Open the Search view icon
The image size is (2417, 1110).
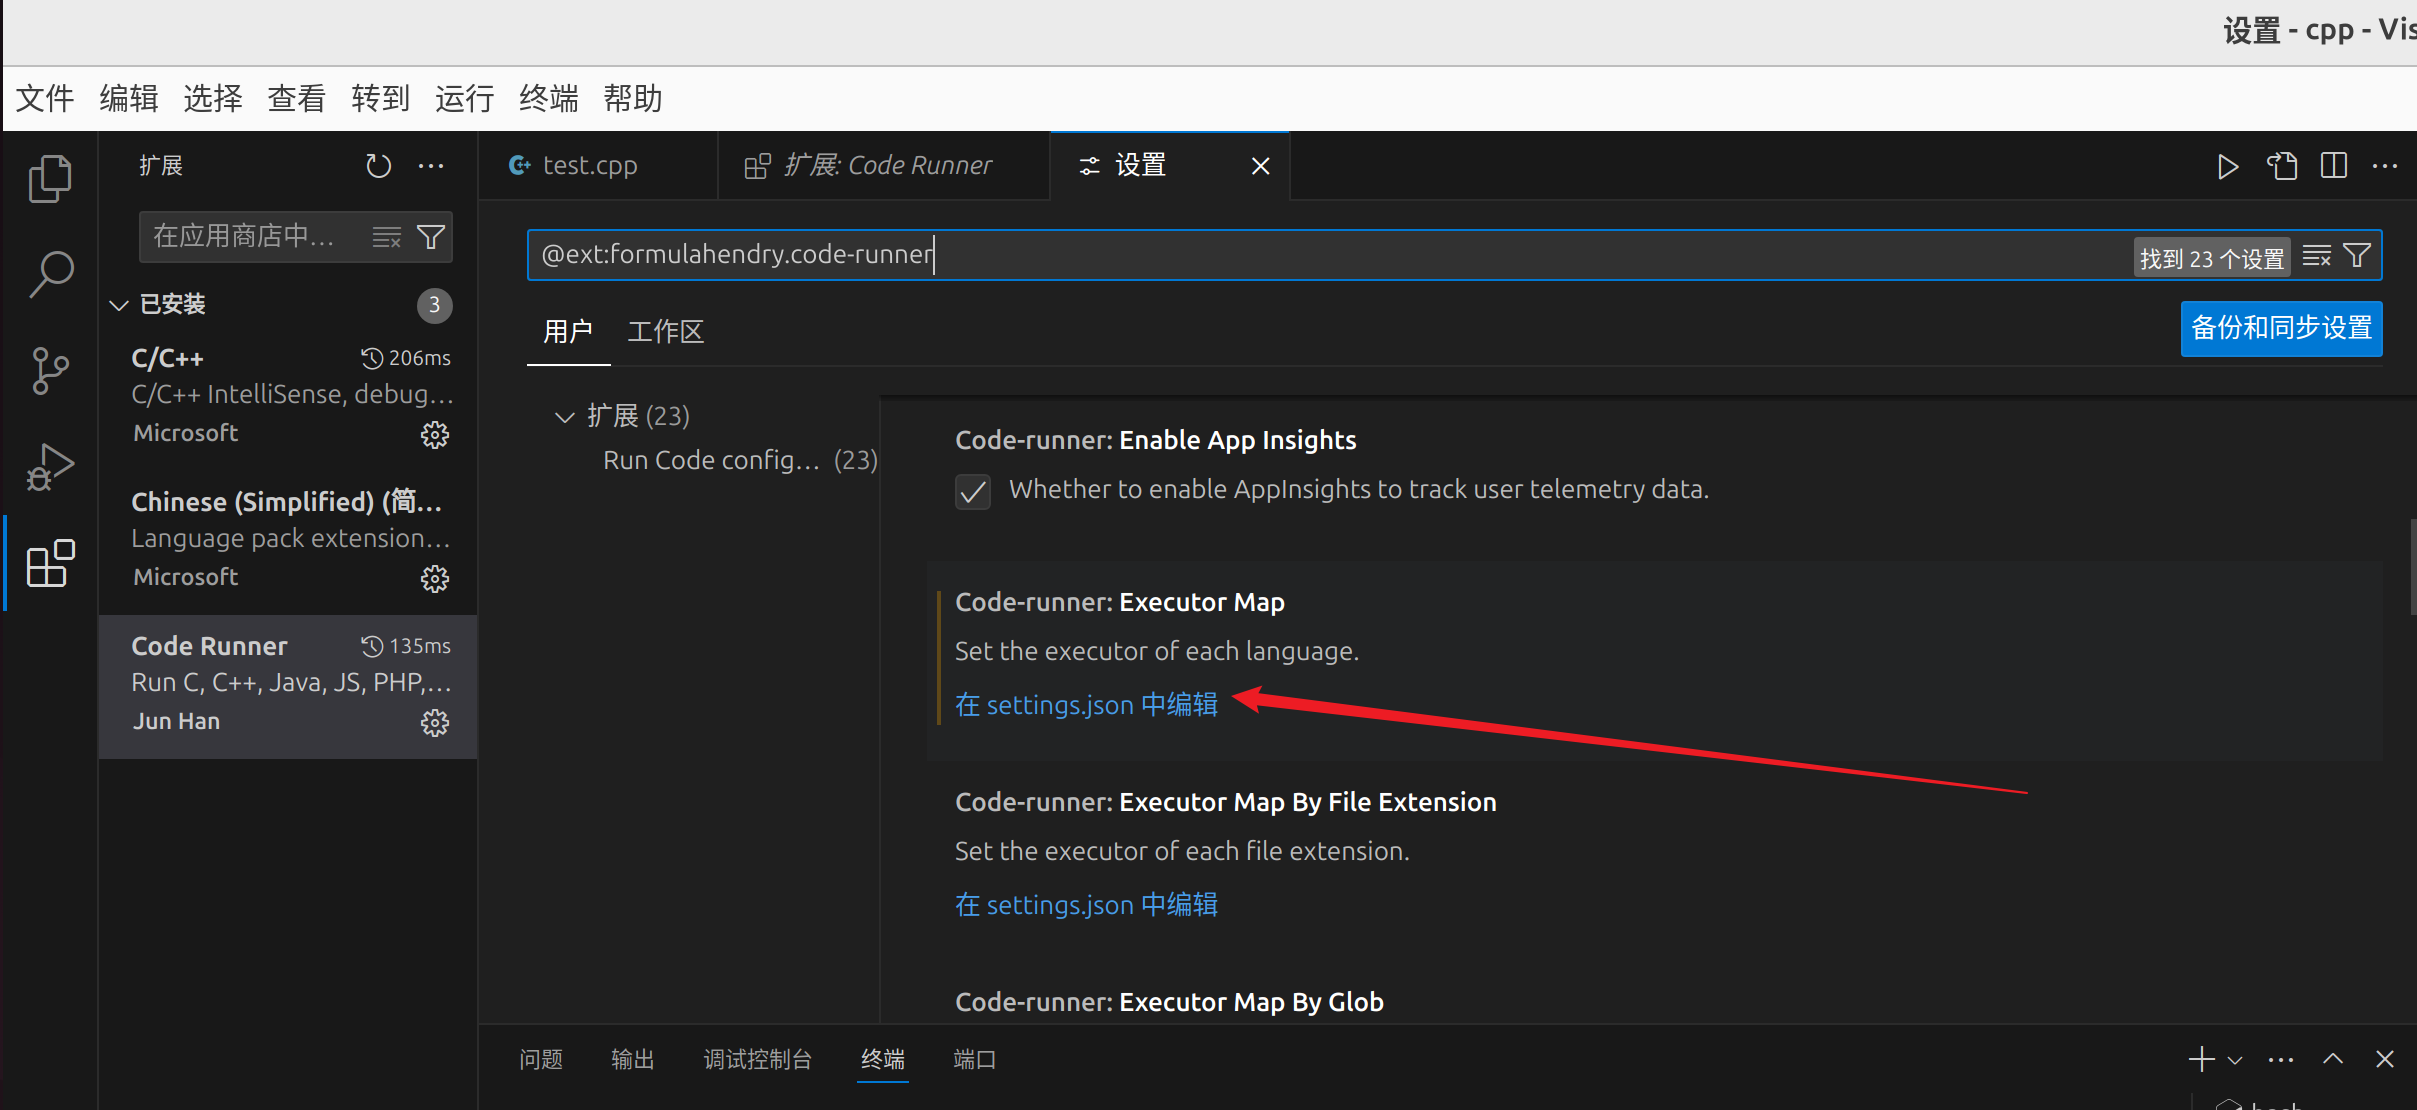[x=50, y=274]
